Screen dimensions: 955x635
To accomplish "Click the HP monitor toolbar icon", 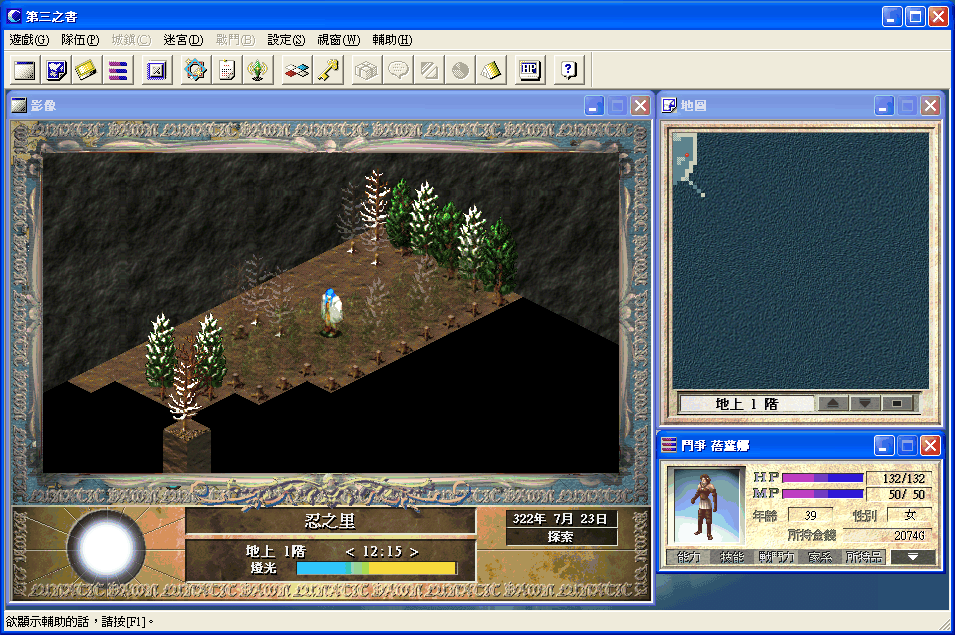I will [x=530, y=70].
